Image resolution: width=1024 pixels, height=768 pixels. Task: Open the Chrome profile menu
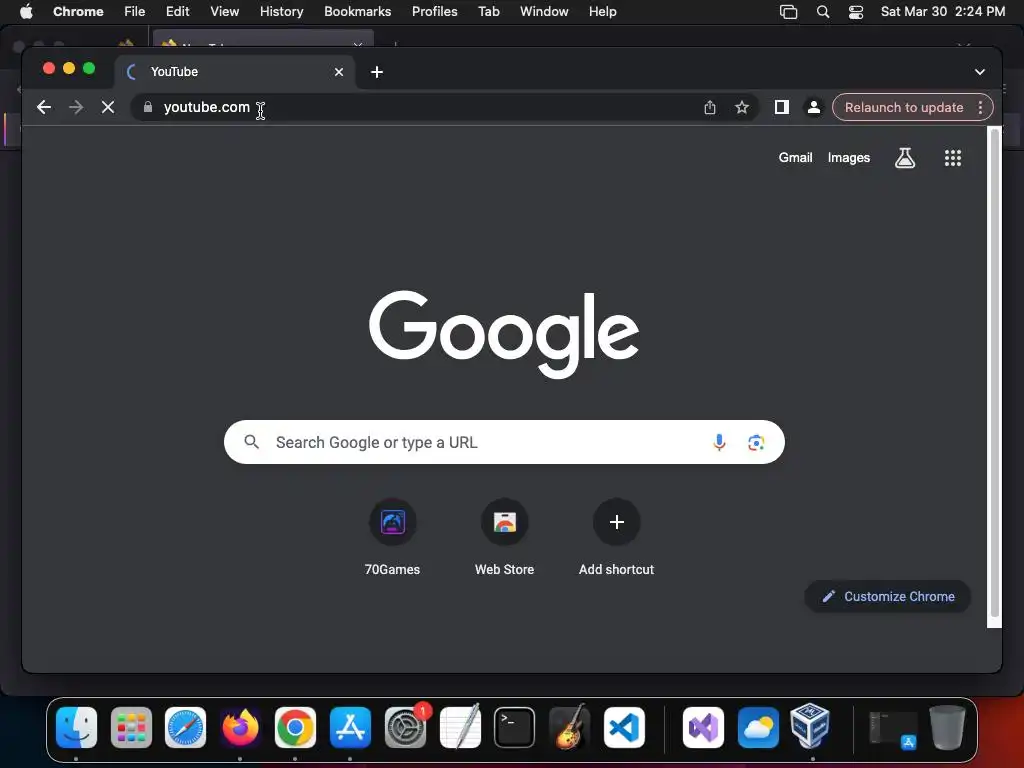(x=813, y=107)
